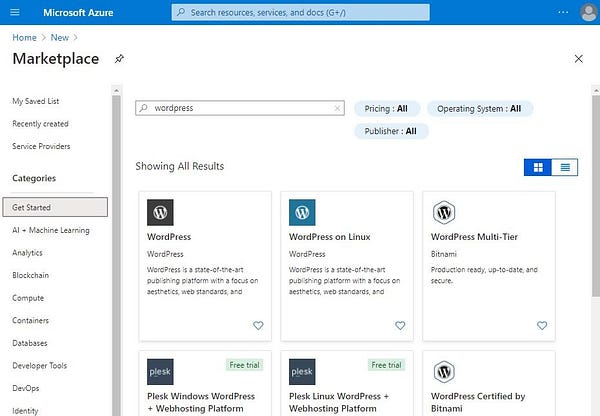Open Plesk Windows WordPress + Webhosting Platform
This screenshot has width=600, height=416.
coord(201,402)
